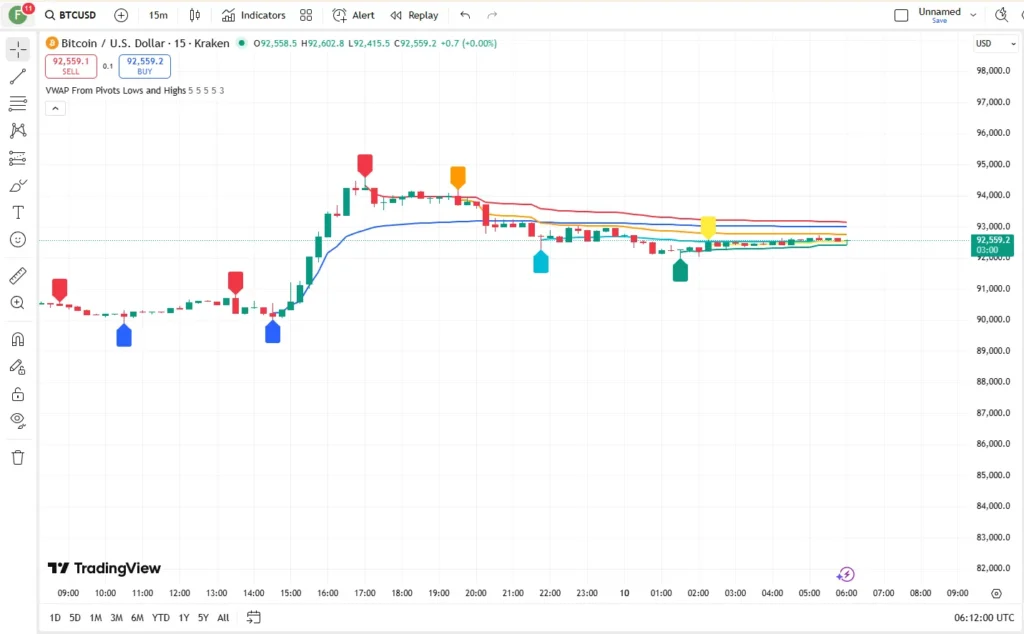Toggle magnet mode snapping

[x=18, y=340]
